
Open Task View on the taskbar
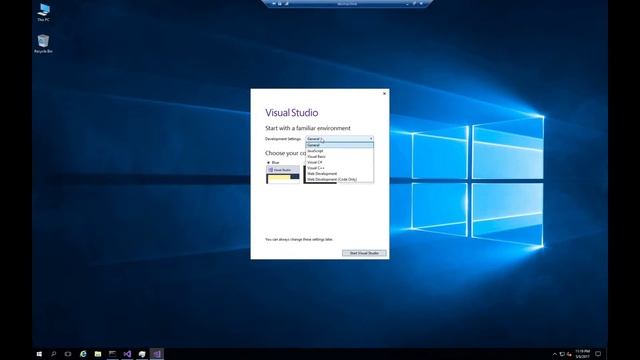(68, 354)
